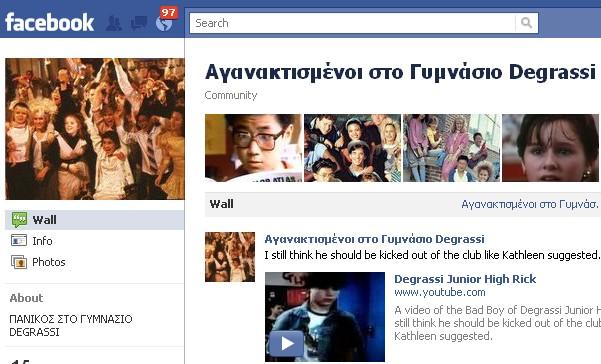Open the large crowd profile picture
Image resolution: width=601 pixels, height=364 pixels.
pos(95,129)
